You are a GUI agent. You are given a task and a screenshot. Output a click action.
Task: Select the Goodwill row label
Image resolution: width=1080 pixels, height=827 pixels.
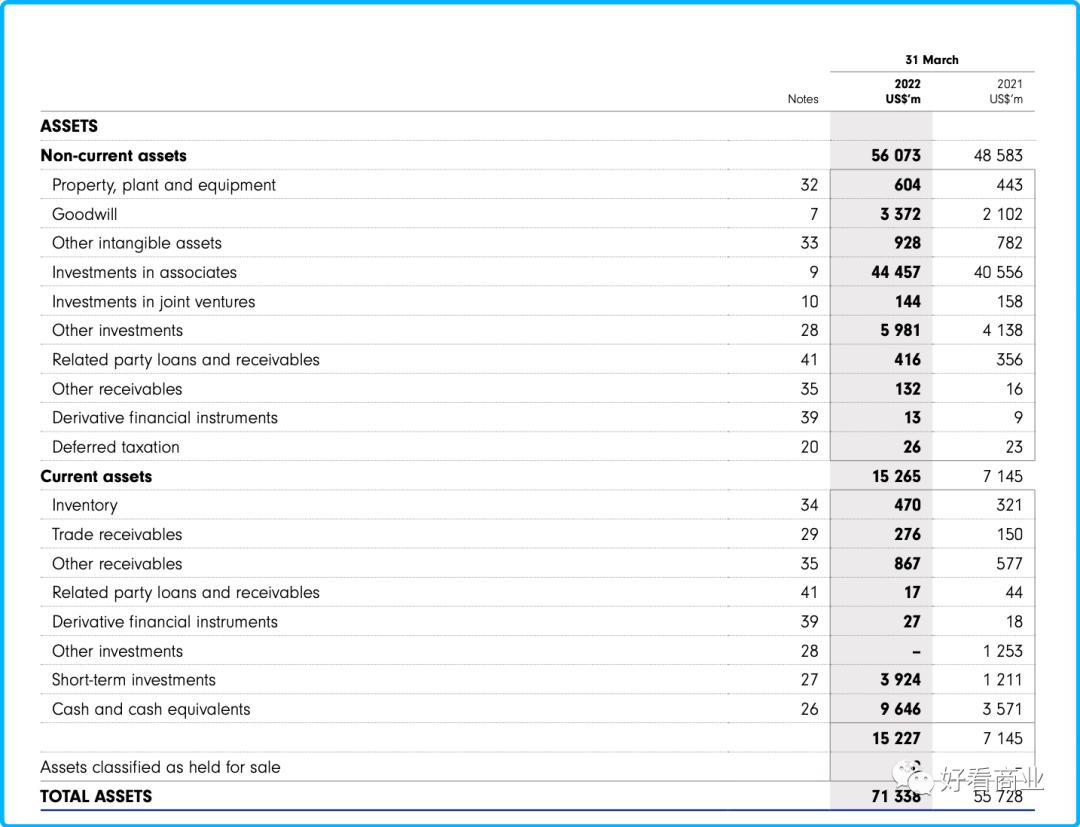[x=85, y=214]
